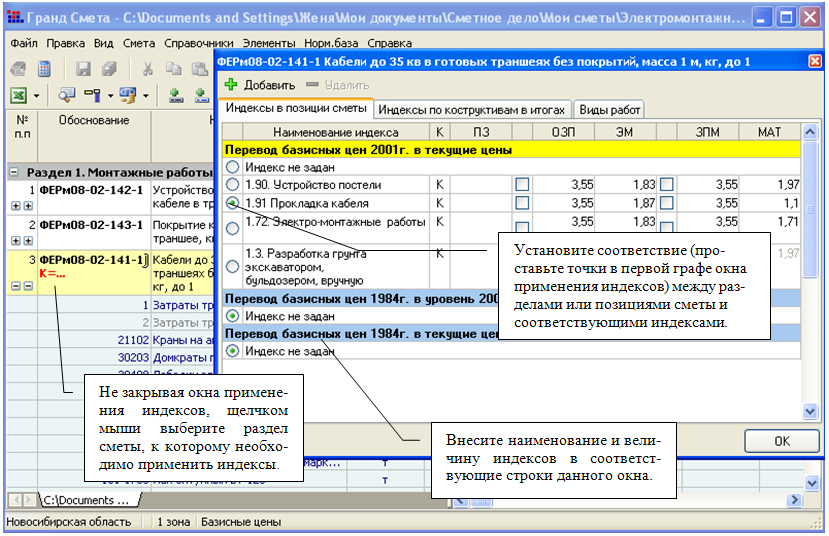Click the save floppy disk icon
The height and width of the screenshot is (536, 829).
click(x=83, y=69)
